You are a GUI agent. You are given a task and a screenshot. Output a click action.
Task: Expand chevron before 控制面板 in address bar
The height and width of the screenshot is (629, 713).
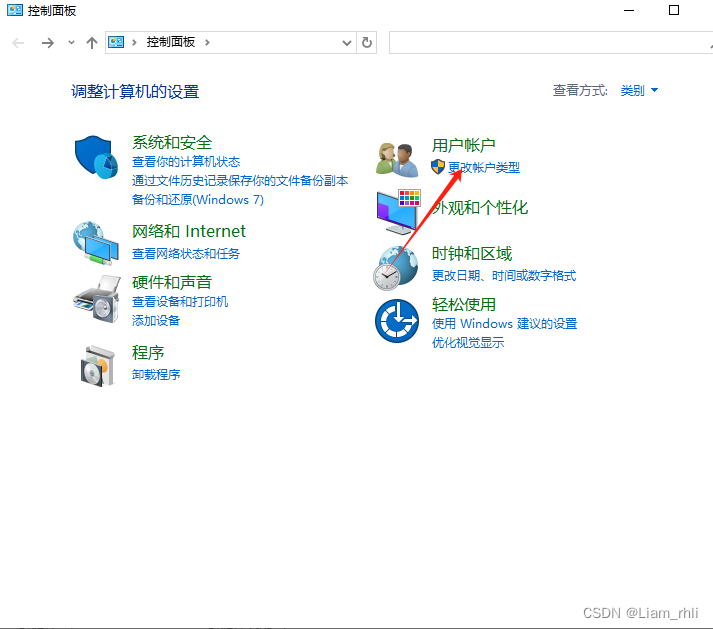tap(134, 42)
